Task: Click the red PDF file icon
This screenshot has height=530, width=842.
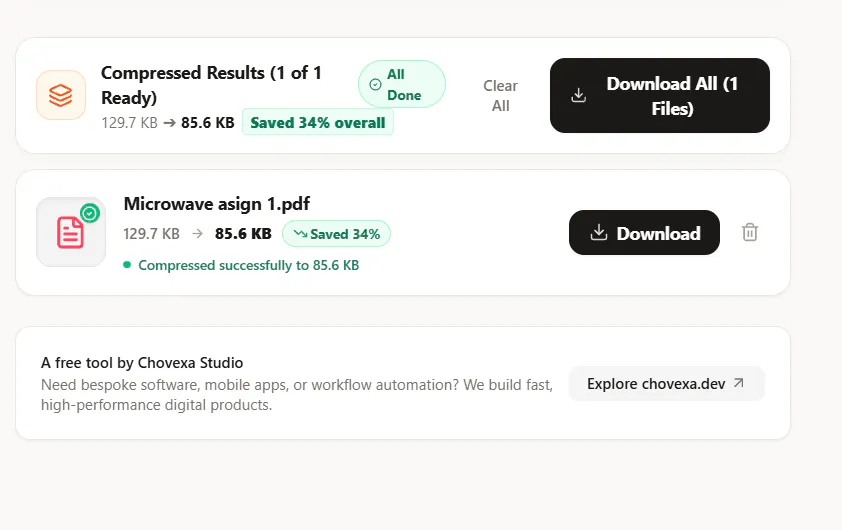Action: [x=70, y=233]
